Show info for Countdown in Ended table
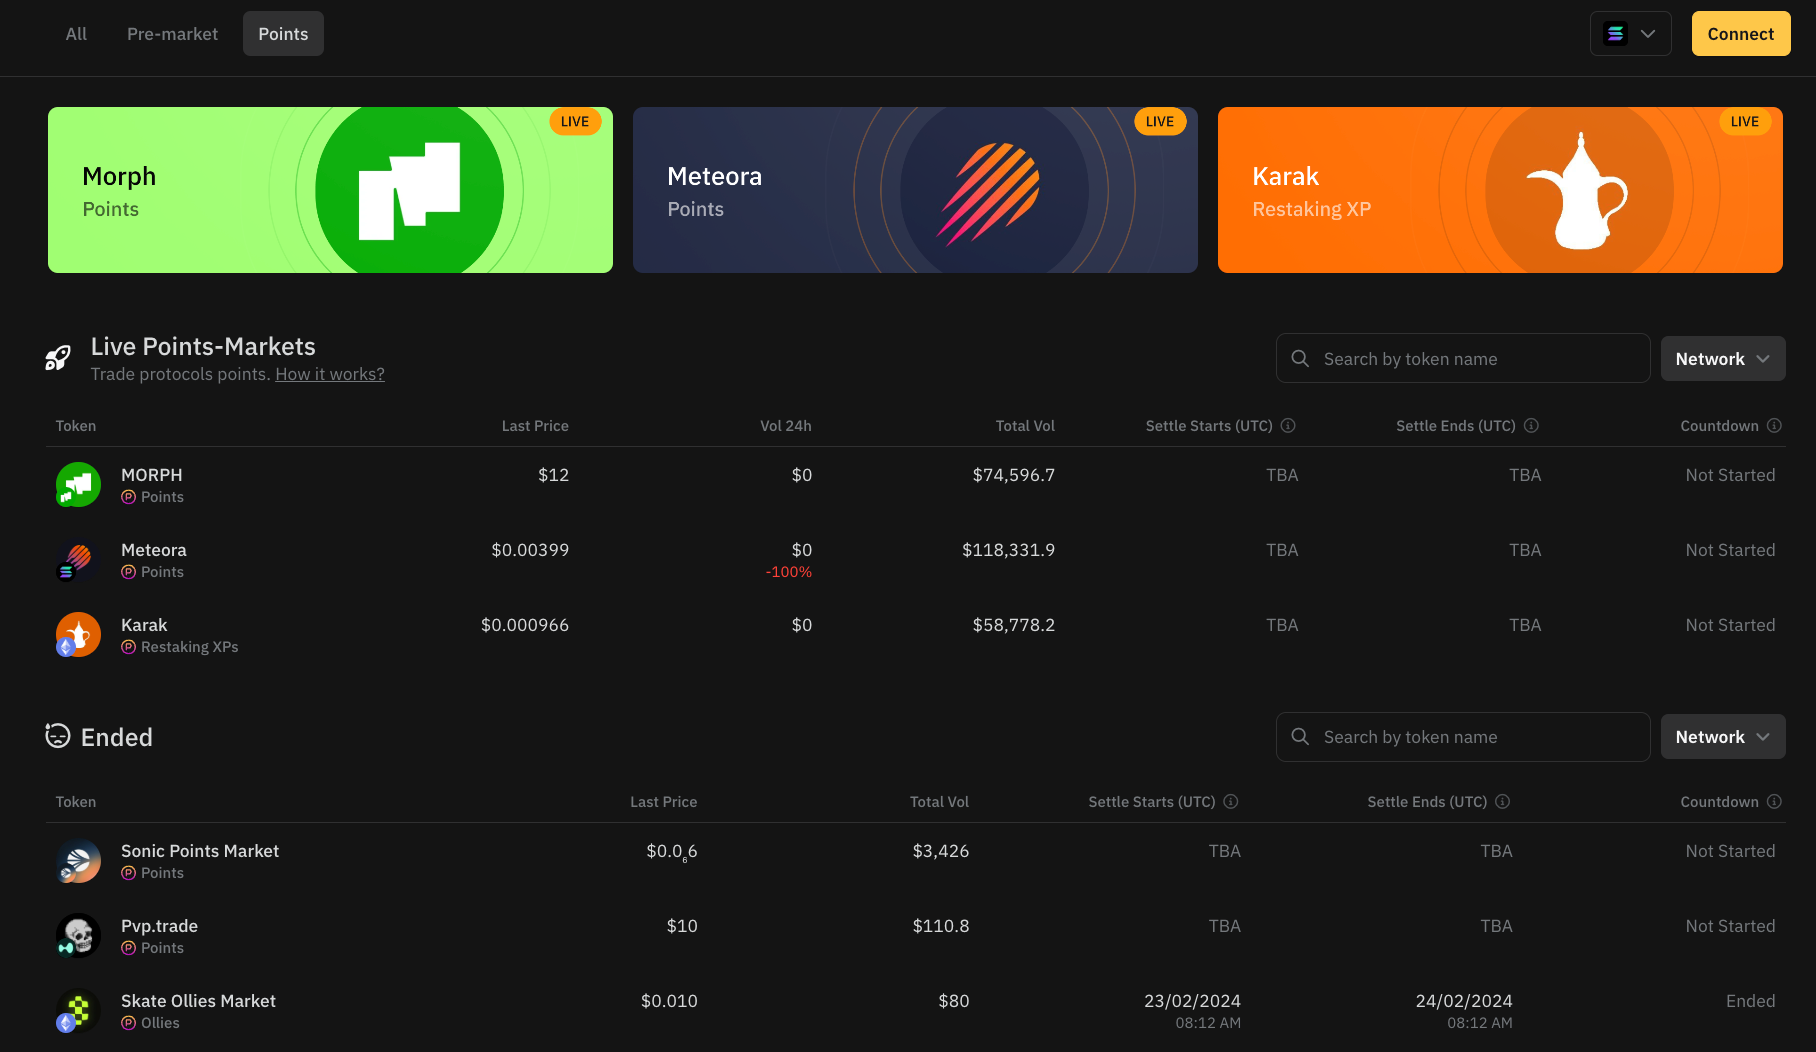 point(1774,802)
